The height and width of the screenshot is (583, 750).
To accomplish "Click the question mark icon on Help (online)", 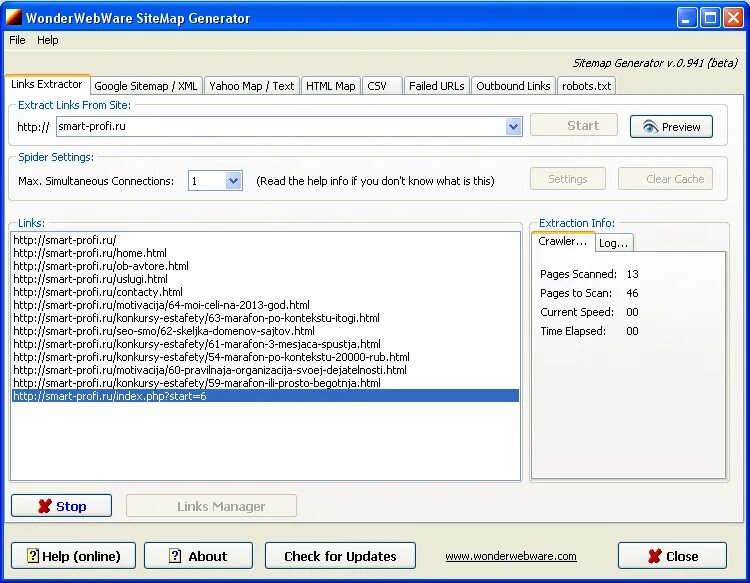I will pos(33,556).
